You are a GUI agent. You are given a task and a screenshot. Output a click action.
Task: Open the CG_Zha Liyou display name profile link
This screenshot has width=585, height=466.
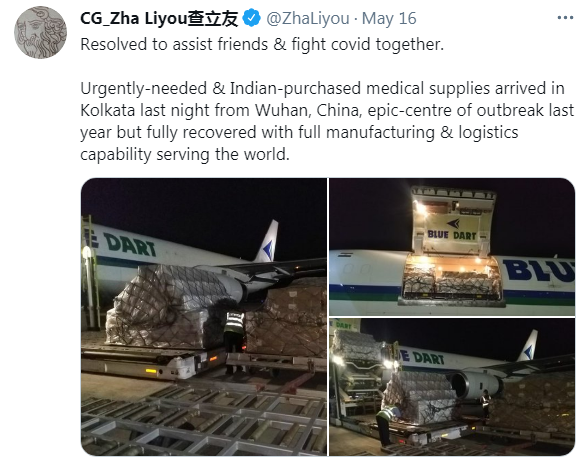tap(159, 18)
